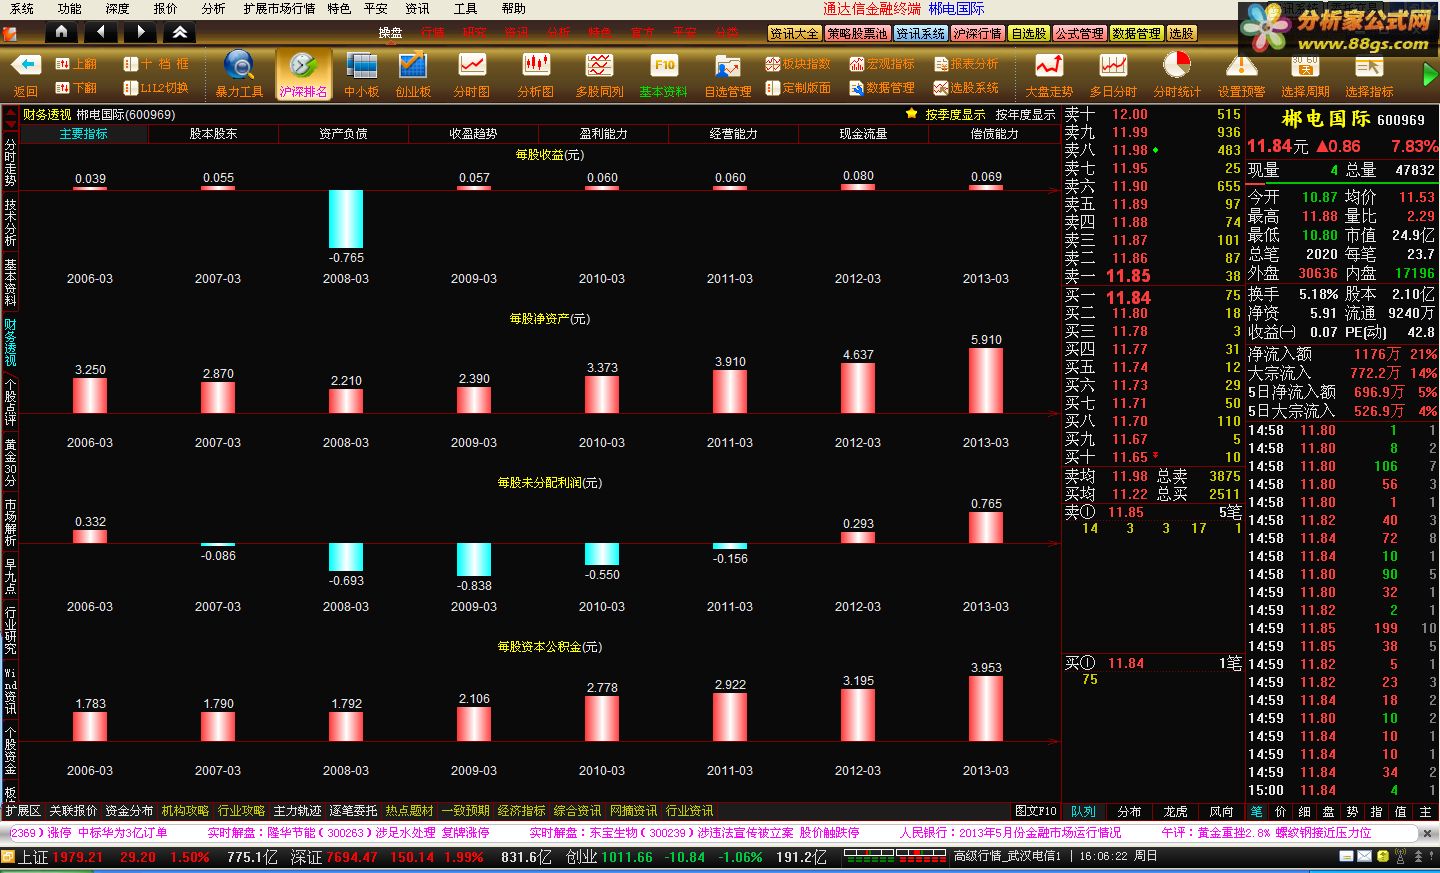
Task: Select 分时走势 in left sidebar
Action: (10, 162)
